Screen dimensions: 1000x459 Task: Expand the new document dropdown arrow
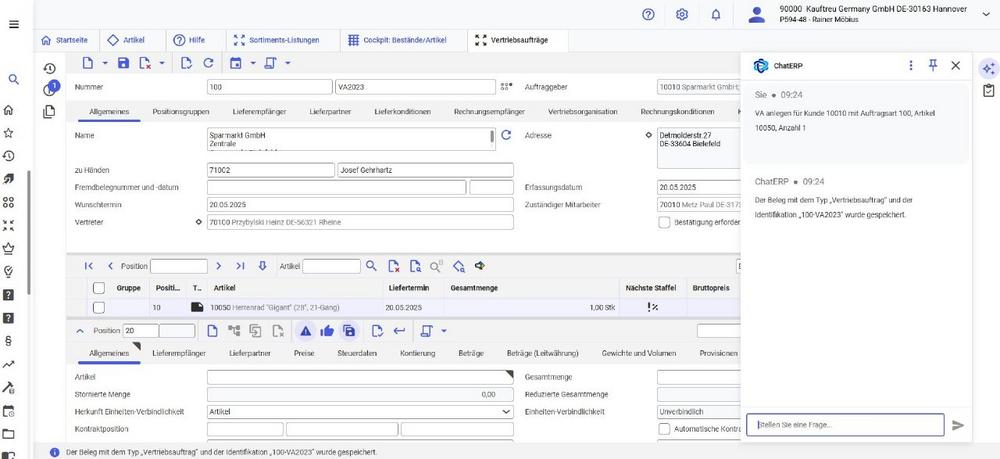pyautogui.click(x=104, y=63)
